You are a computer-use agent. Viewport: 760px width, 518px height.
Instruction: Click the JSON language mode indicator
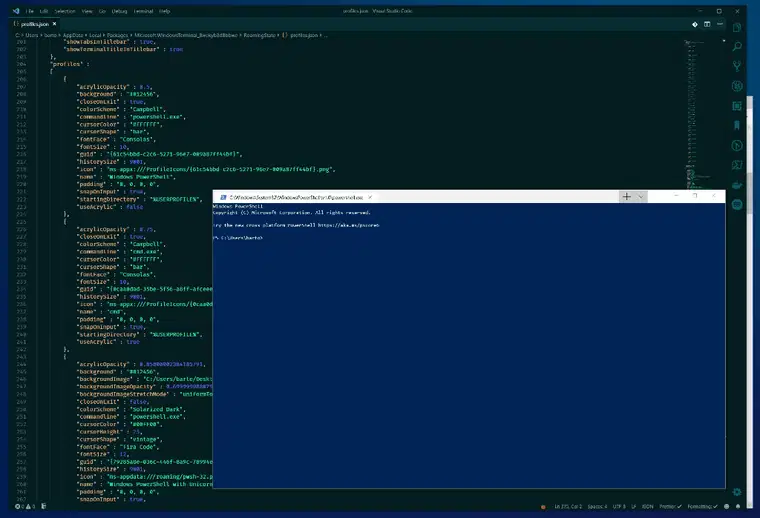(648, 506)
